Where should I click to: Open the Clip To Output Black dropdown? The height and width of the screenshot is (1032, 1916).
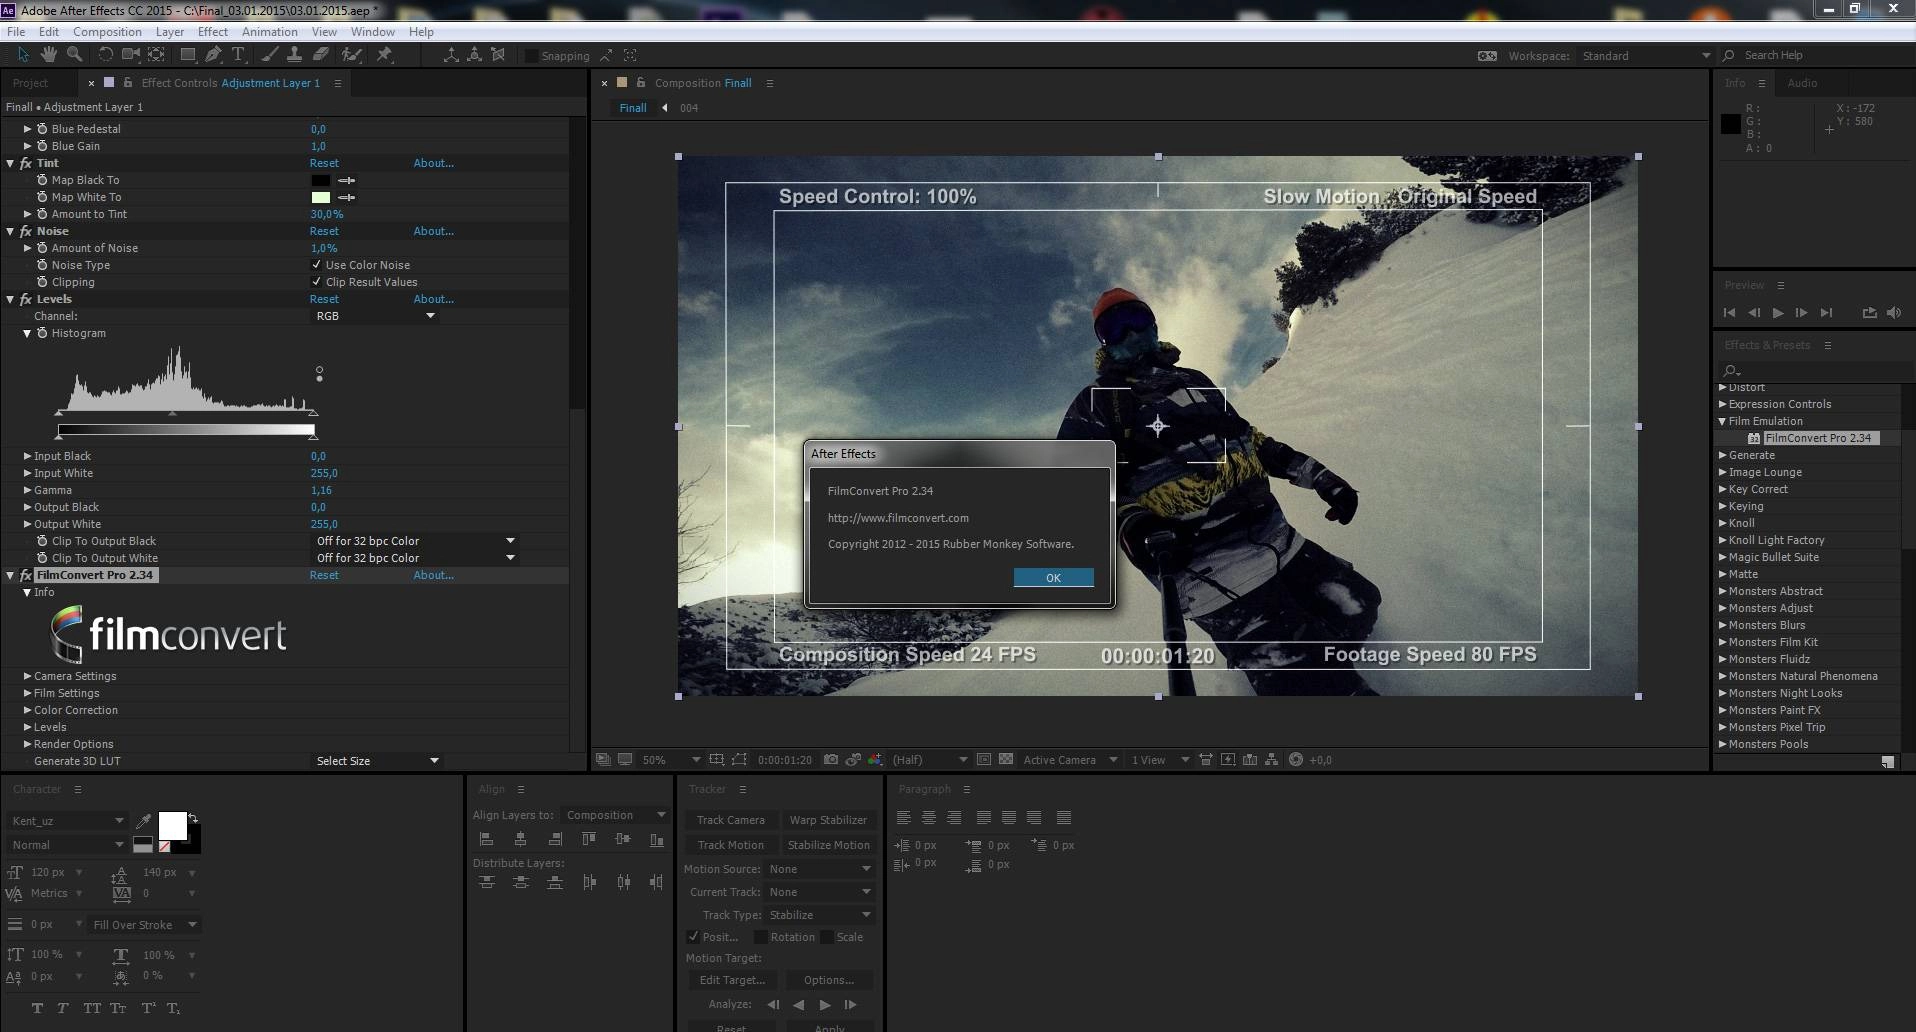tap(415, 541)
